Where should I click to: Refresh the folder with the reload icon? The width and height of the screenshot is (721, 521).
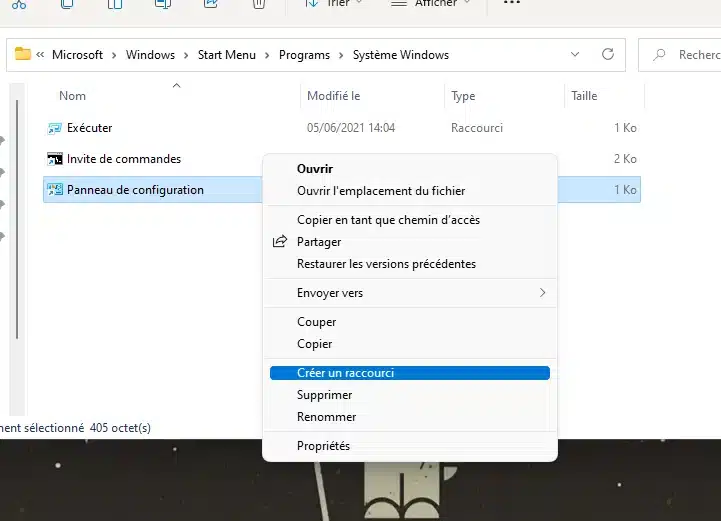(607, 55)
